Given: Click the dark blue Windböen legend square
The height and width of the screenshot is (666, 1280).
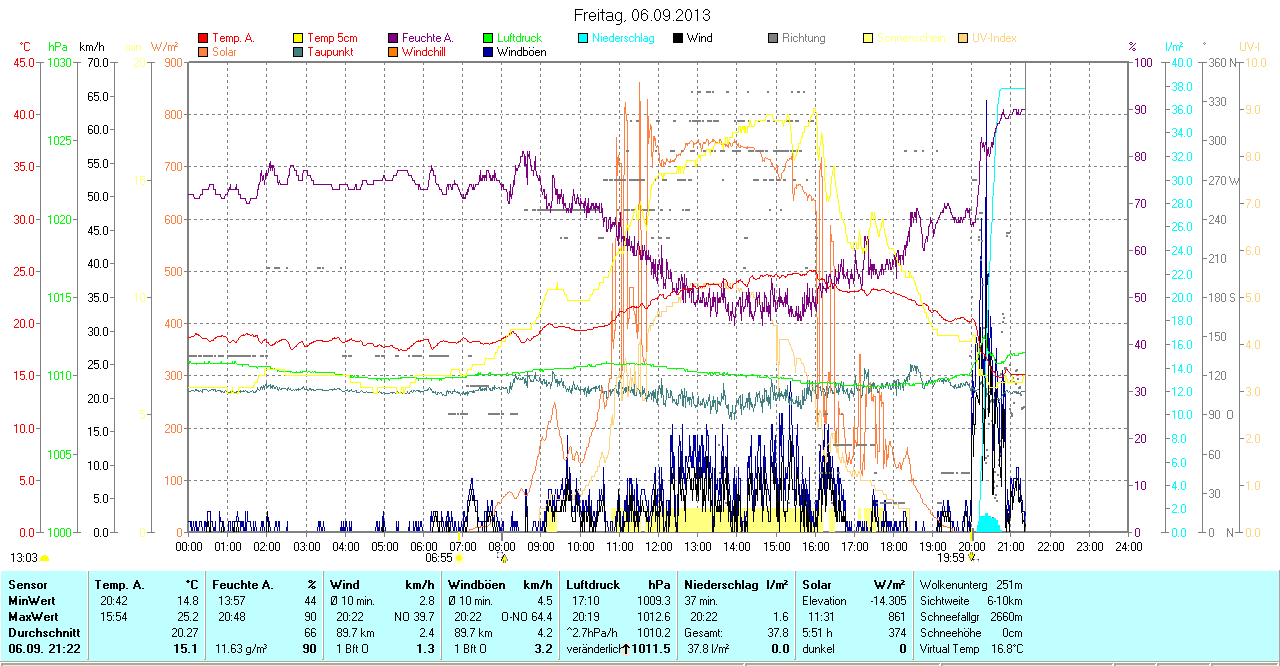Looking at the screenshot, I should click(488, 52).
